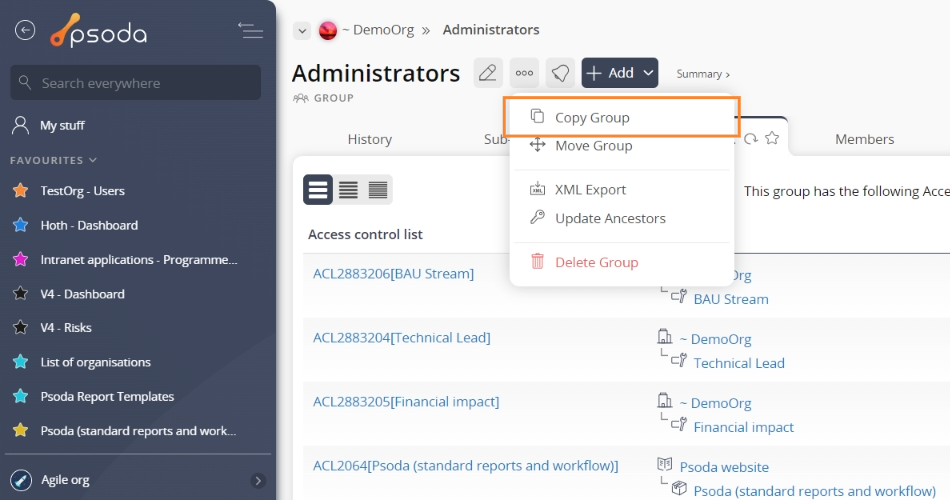Expand the Agile org arrow

coord(257,481)
